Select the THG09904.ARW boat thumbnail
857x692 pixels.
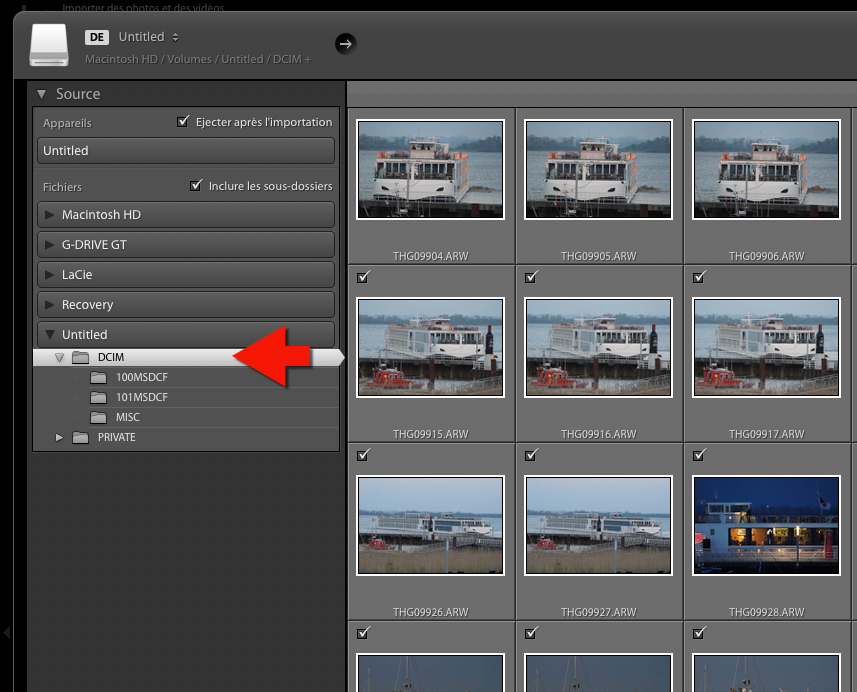point(430,169)
